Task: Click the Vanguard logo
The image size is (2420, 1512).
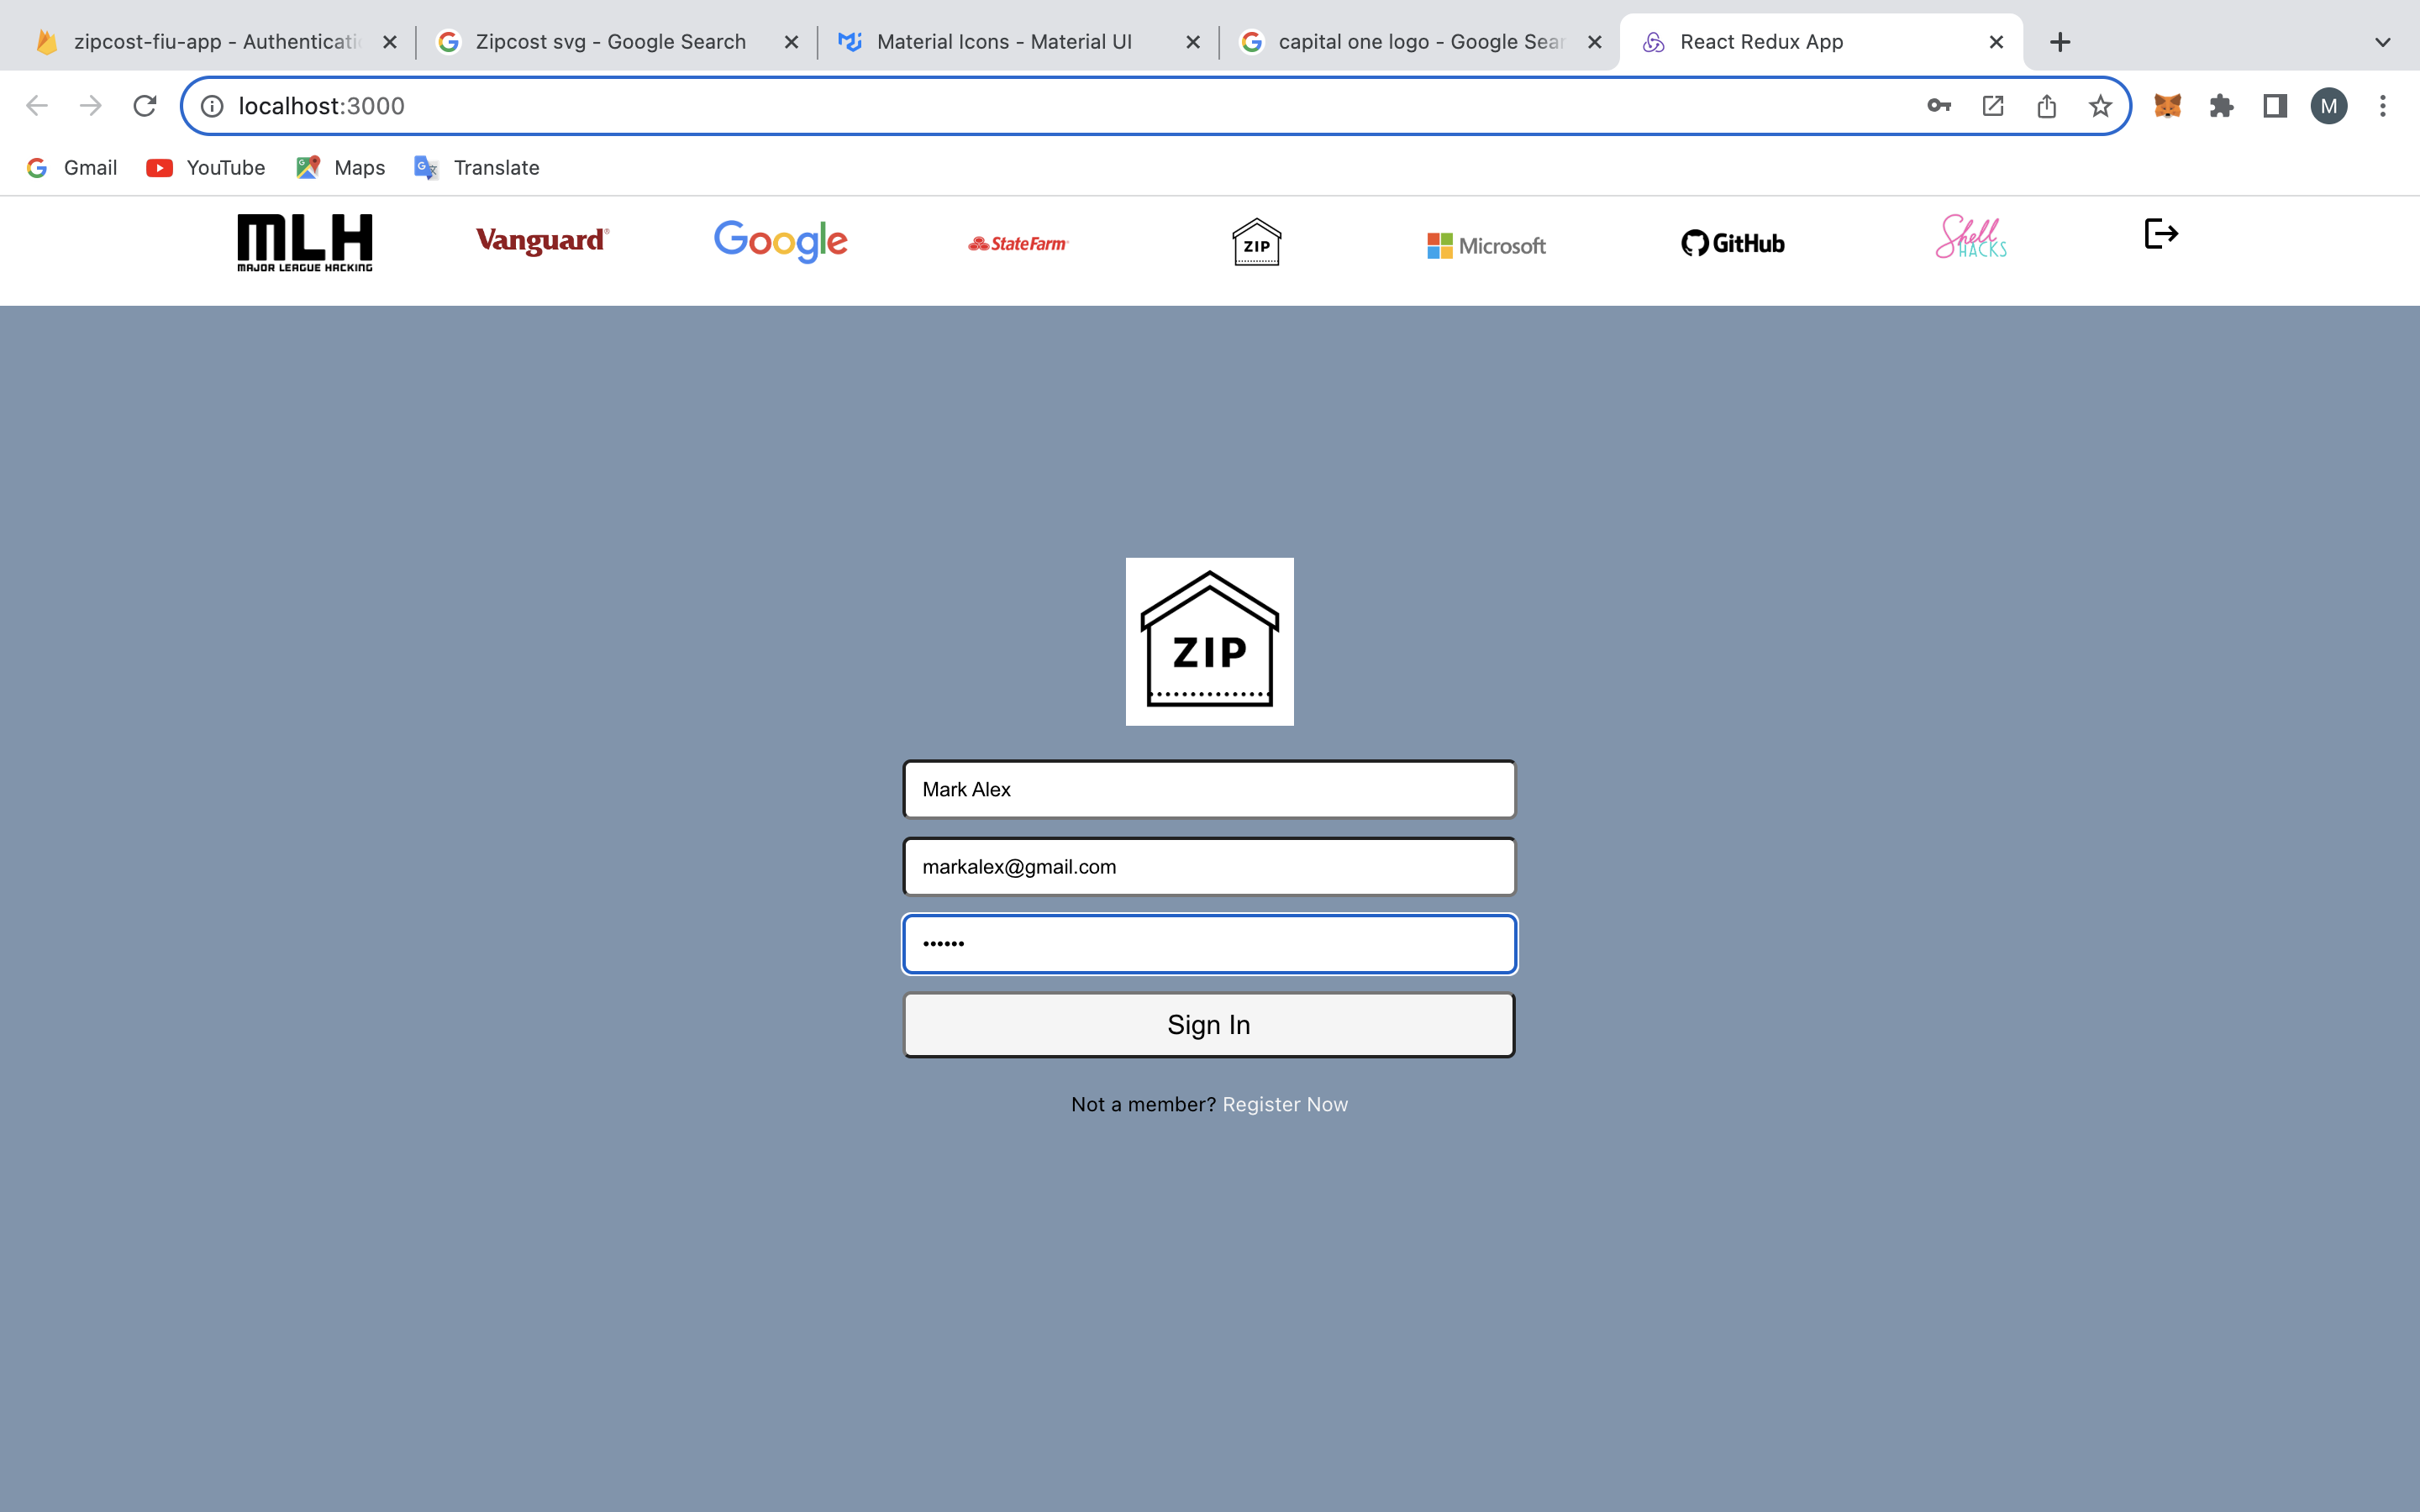Action: (x=541, y=241)
